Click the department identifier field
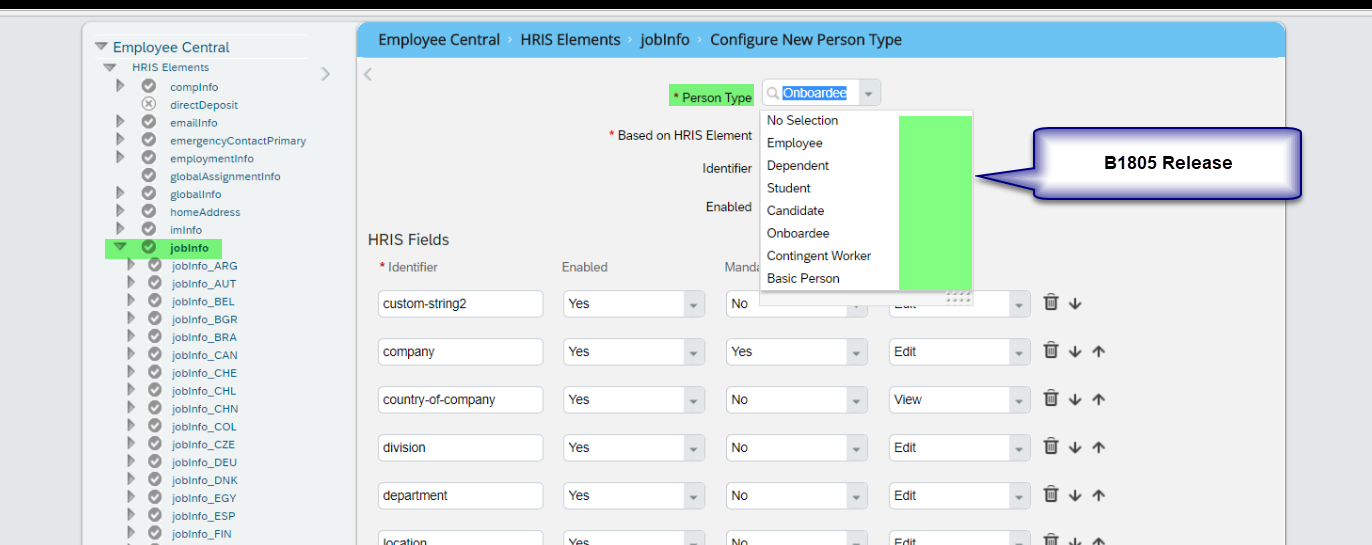Image resolution: width=1372 pixels, height=545 pixels. pos(460,496)
